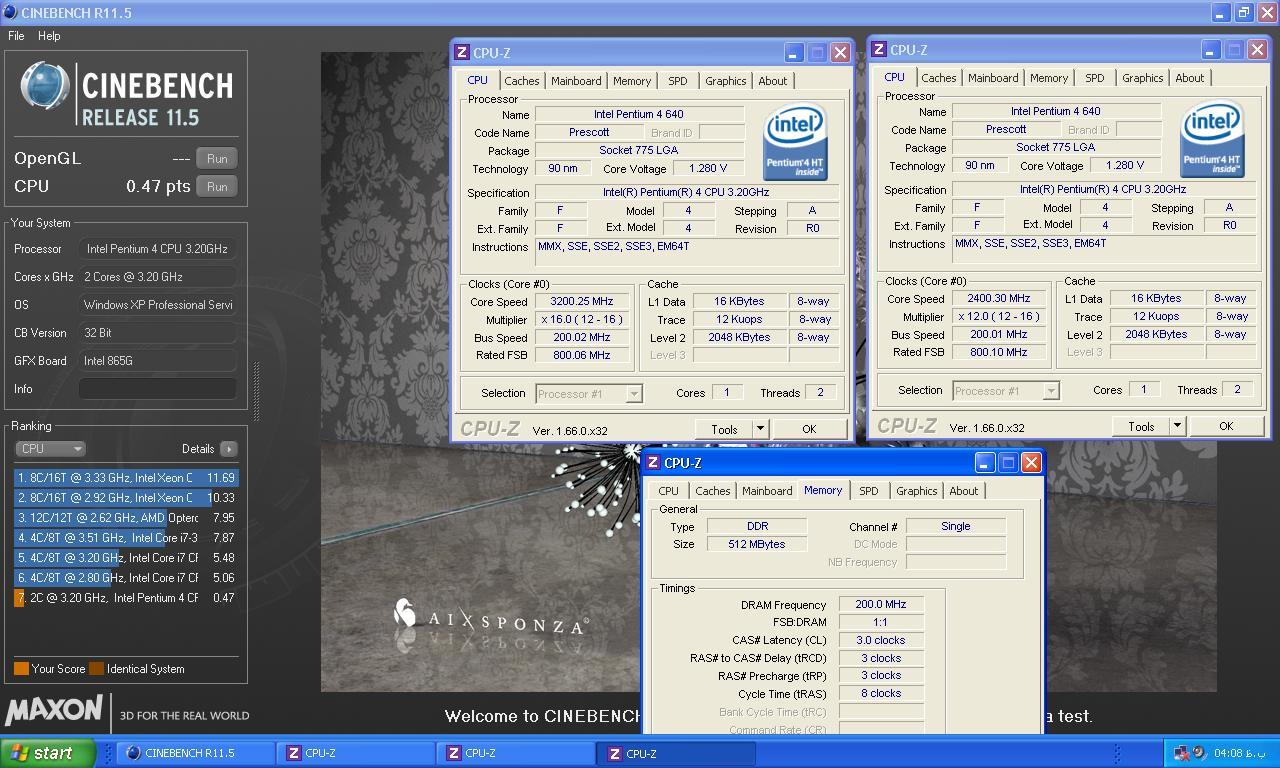
Task: Click the CPU-Z title icon of the Memory window
Action: (x=653, y=463)
